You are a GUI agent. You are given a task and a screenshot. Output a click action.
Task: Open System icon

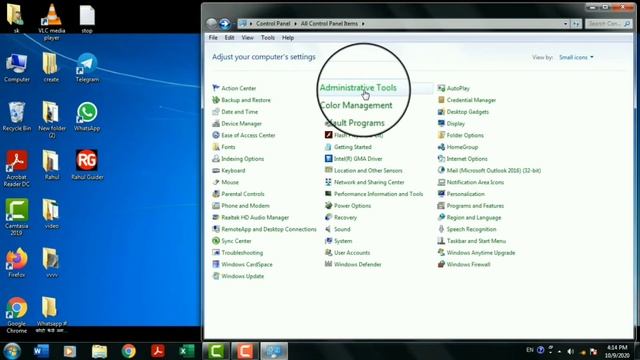click(329, 241)
